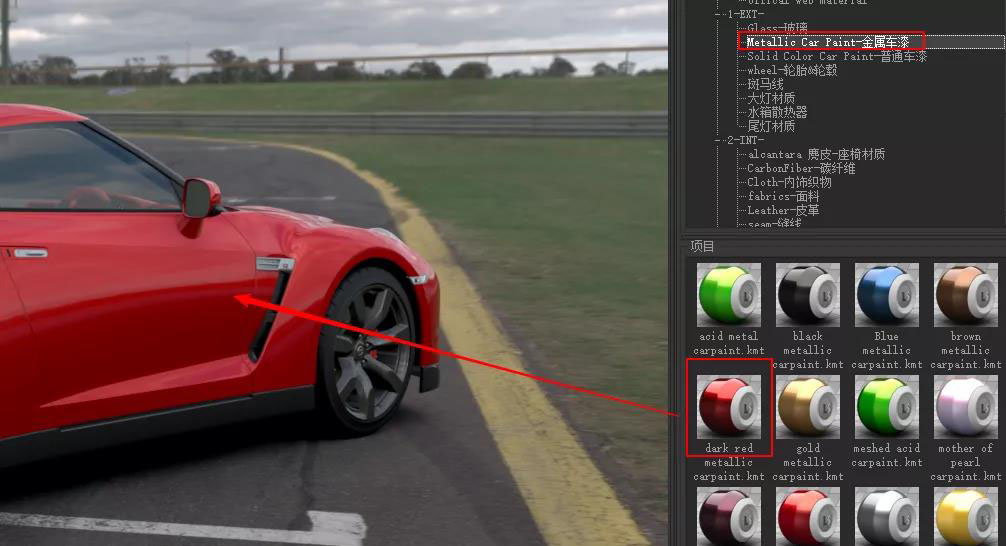
Task: Click the yellow material ball in bottom row
Action: pos(965,517)
